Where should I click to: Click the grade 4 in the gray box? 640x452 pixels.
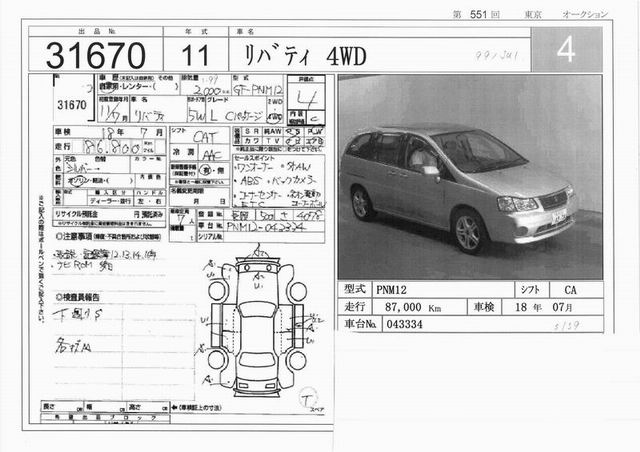tap(566, 50)
